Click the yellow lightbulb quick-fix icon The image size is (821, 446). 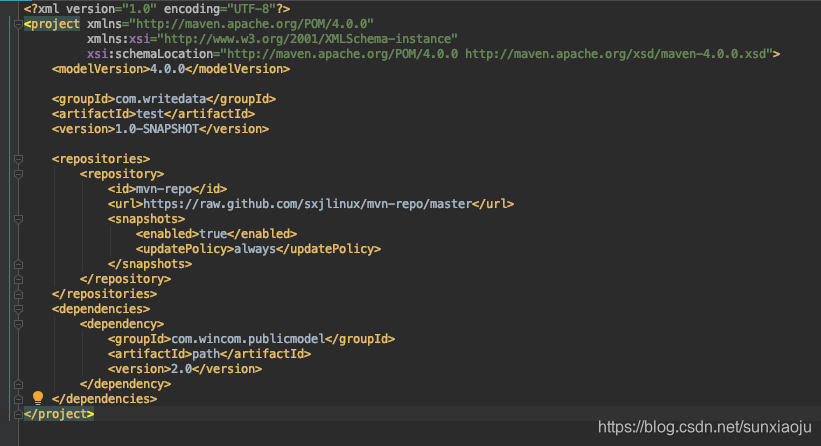point(38,398)
